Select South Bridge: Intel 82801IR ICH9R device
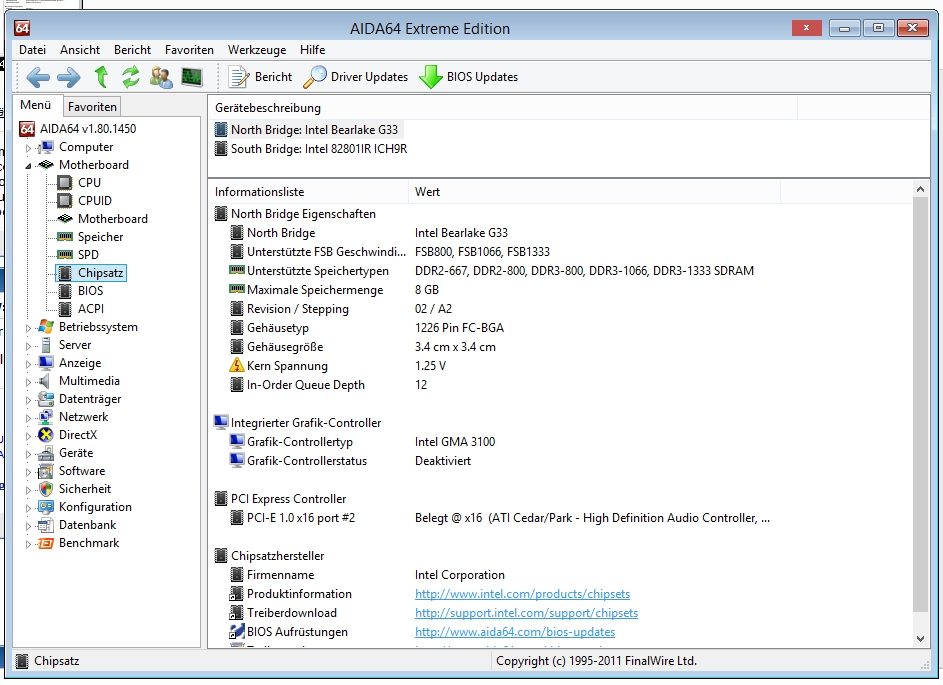Screen dimensions: 943x685 click(x=319, y=149)
